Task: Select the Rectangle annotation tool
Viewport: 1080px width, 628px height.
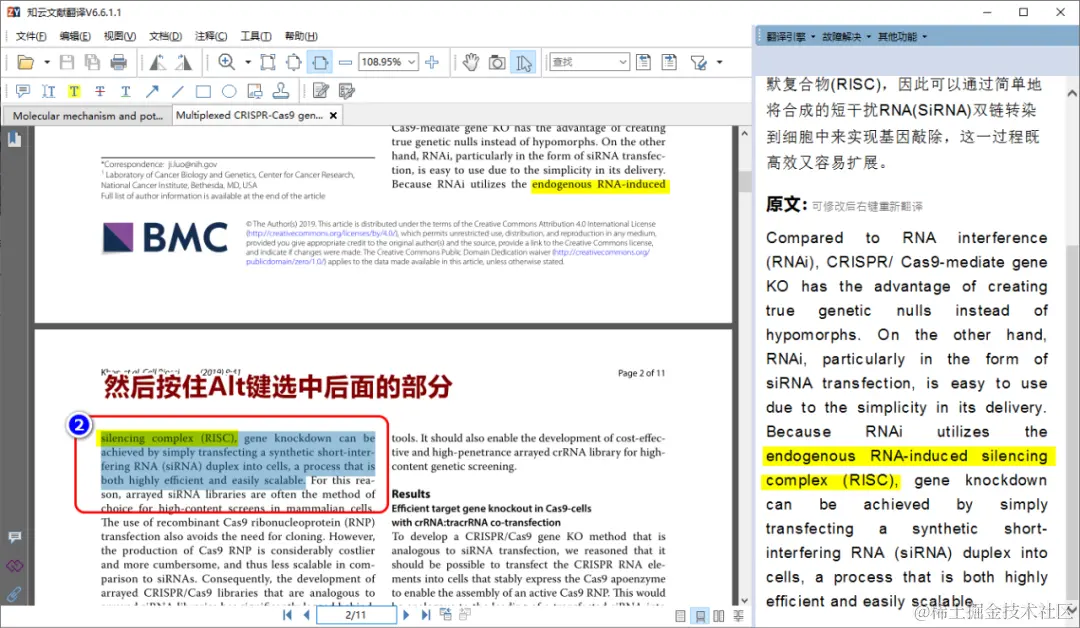Action: point(204,90)
